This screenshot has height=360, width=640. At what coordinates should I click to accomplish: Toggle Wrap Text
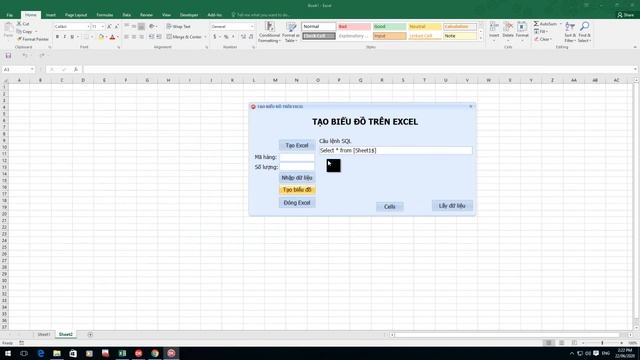tap(178, 27)
